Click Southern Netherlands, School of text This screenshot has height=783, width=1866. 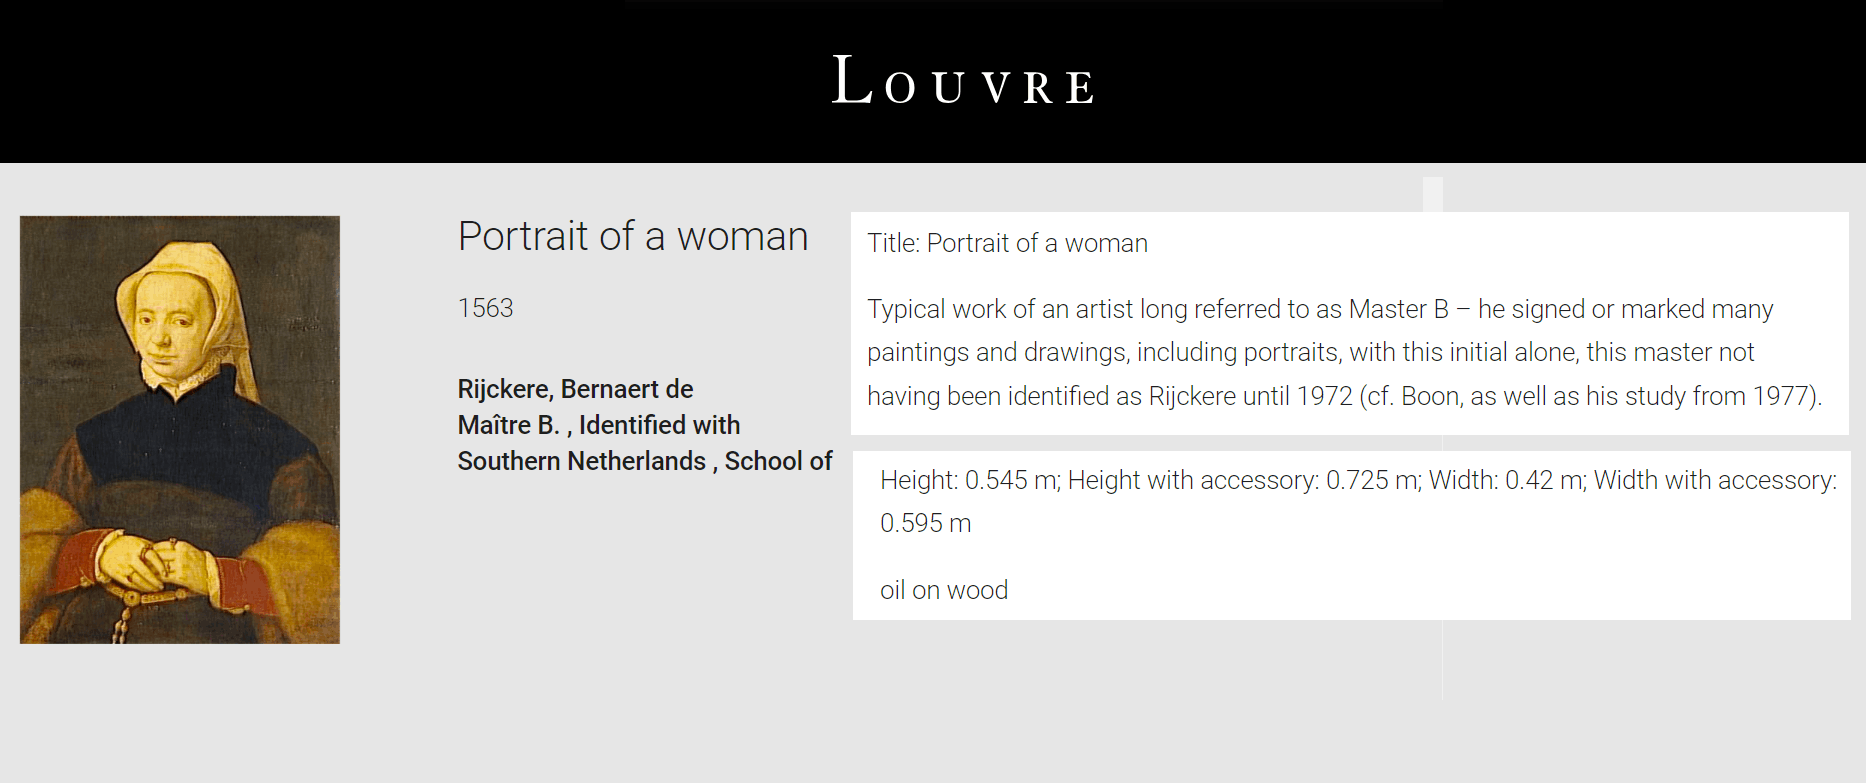(645, 461)
